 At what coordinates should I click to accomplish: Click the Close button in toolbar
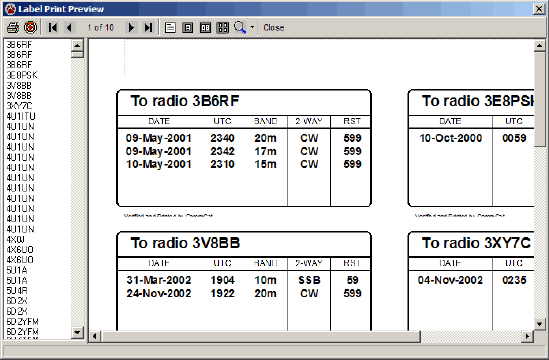273,28
